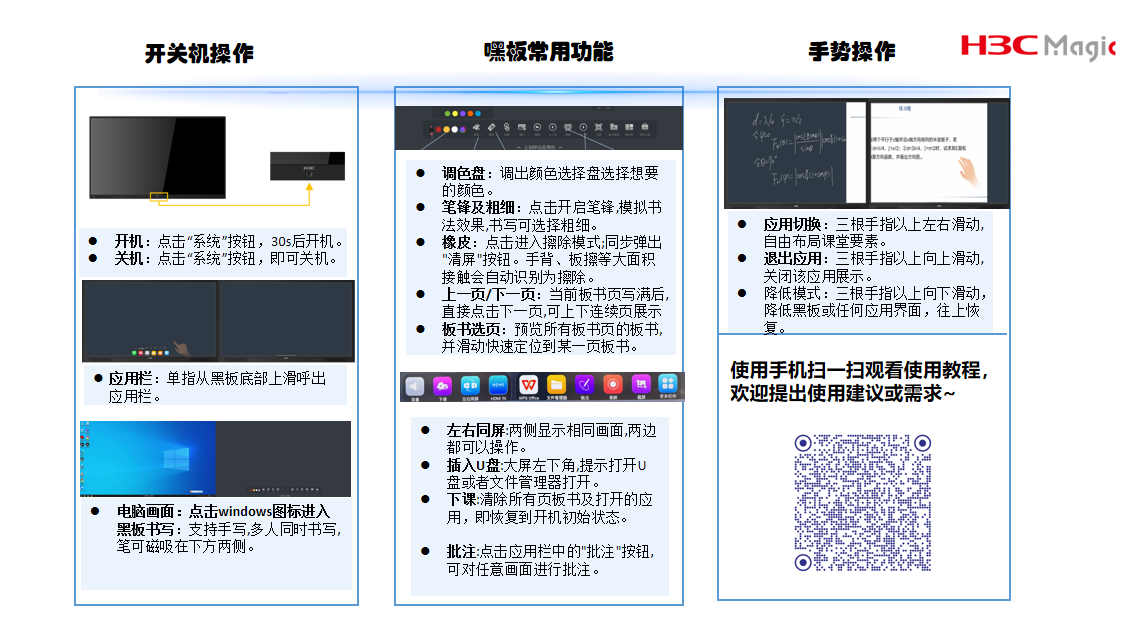Image resolution: width=1139 pixels, height=624 pixels.
Task: Click the 开机 bullet text
Action: (228, 241)
